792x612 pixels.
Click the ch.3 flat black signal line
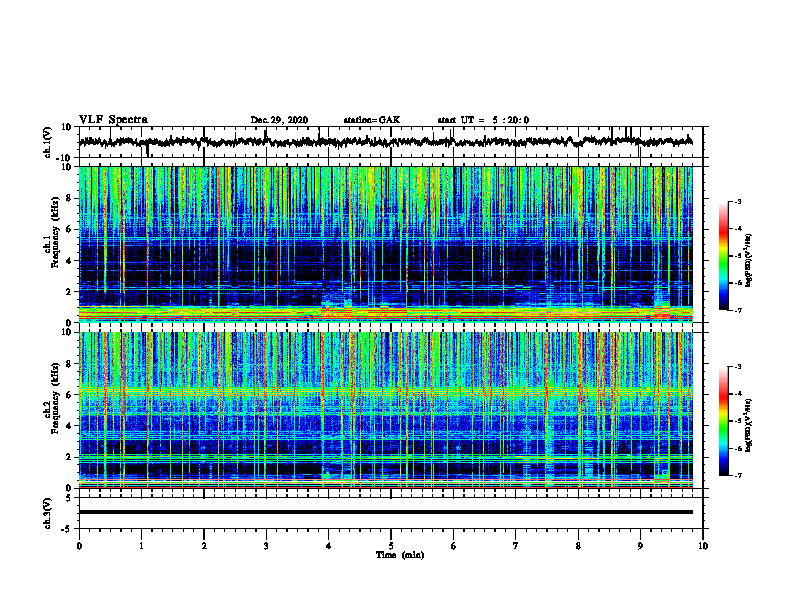386,512
